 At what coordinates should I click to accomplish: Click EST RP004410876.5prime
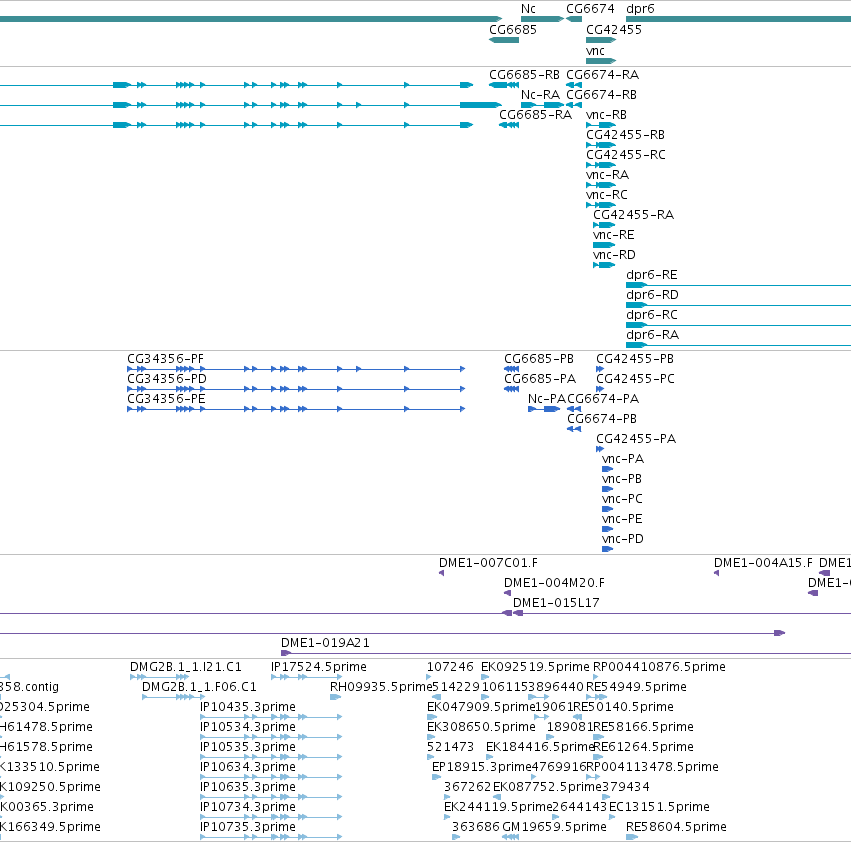tap(659, 667)
